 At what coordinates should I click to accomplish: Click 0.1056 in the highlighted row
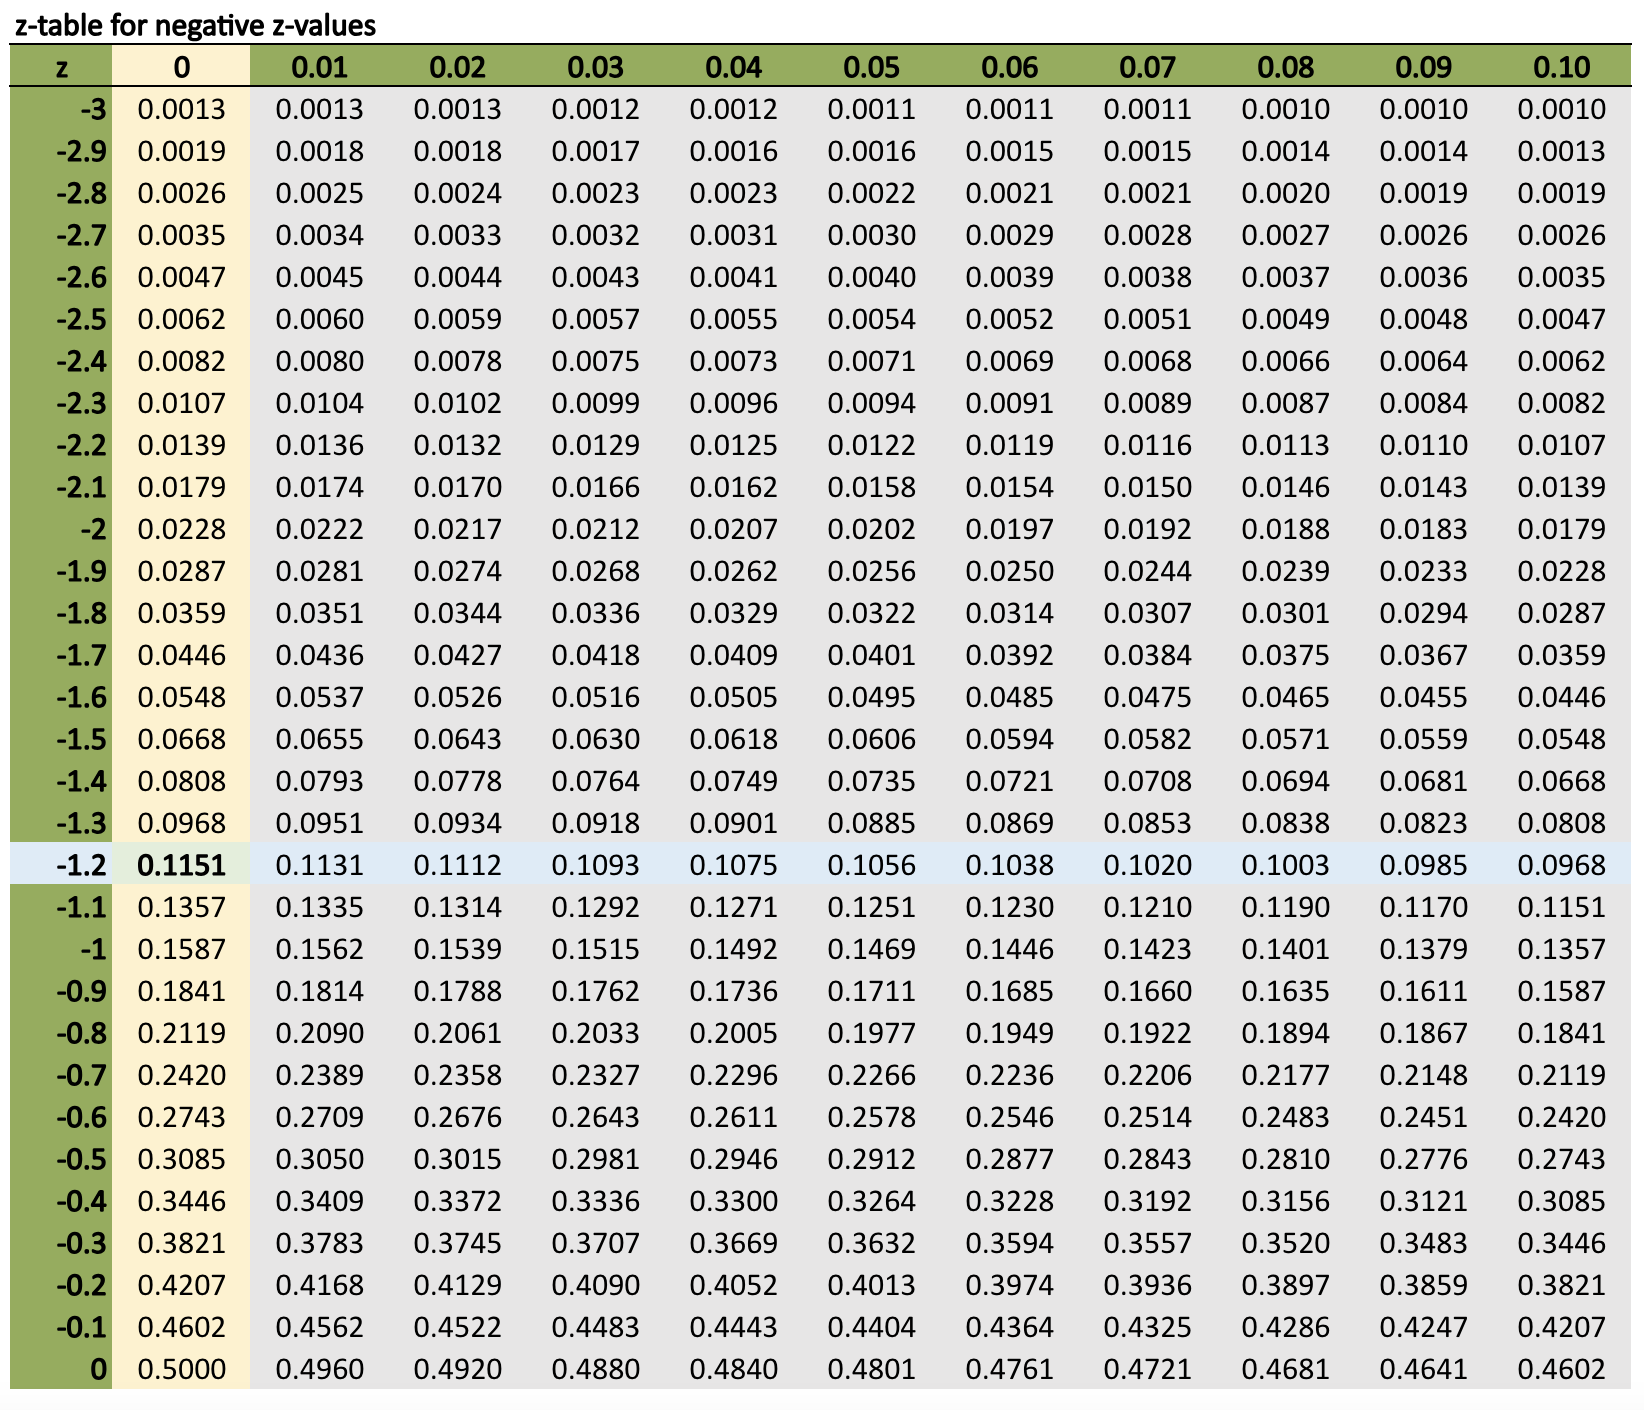[x=871, y=865]
